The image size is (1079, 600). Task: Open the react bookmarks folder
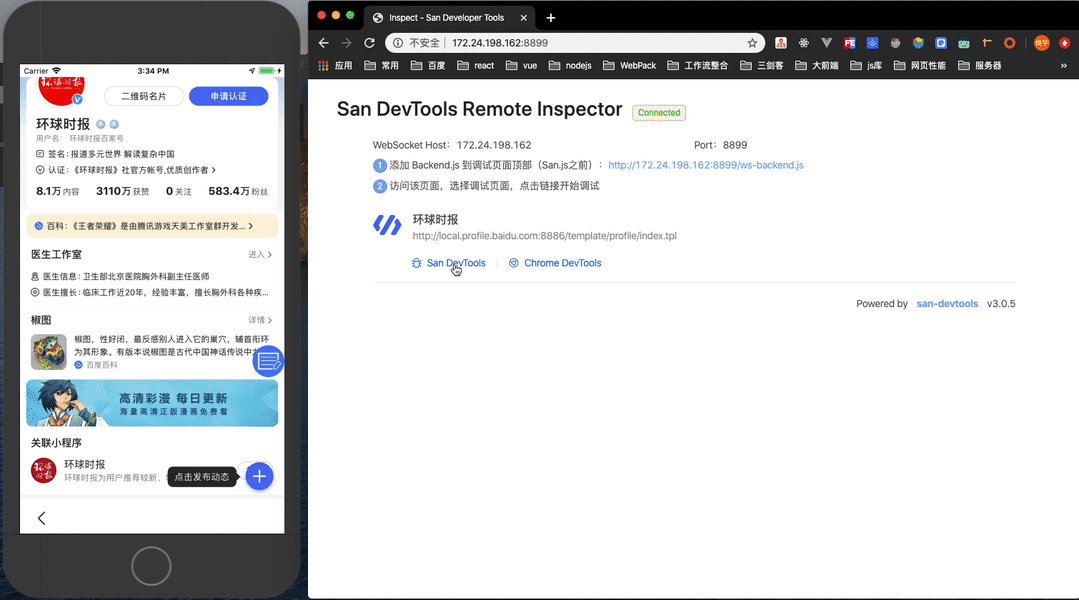click(476, 65)
